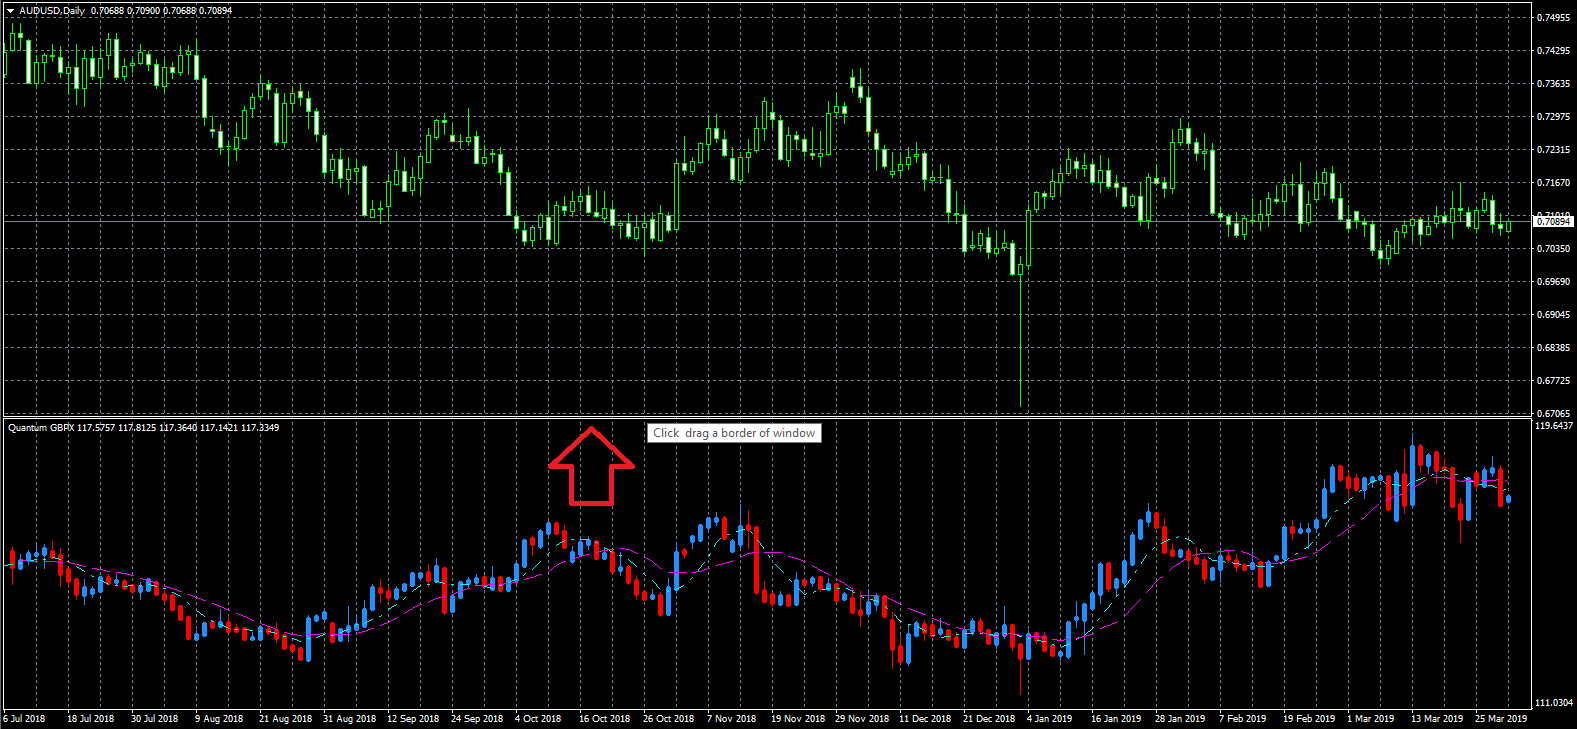This screenshot has height=729, width=1577.
Task: Click the 16 Oct 2018 date label
Action: point(604,718)
